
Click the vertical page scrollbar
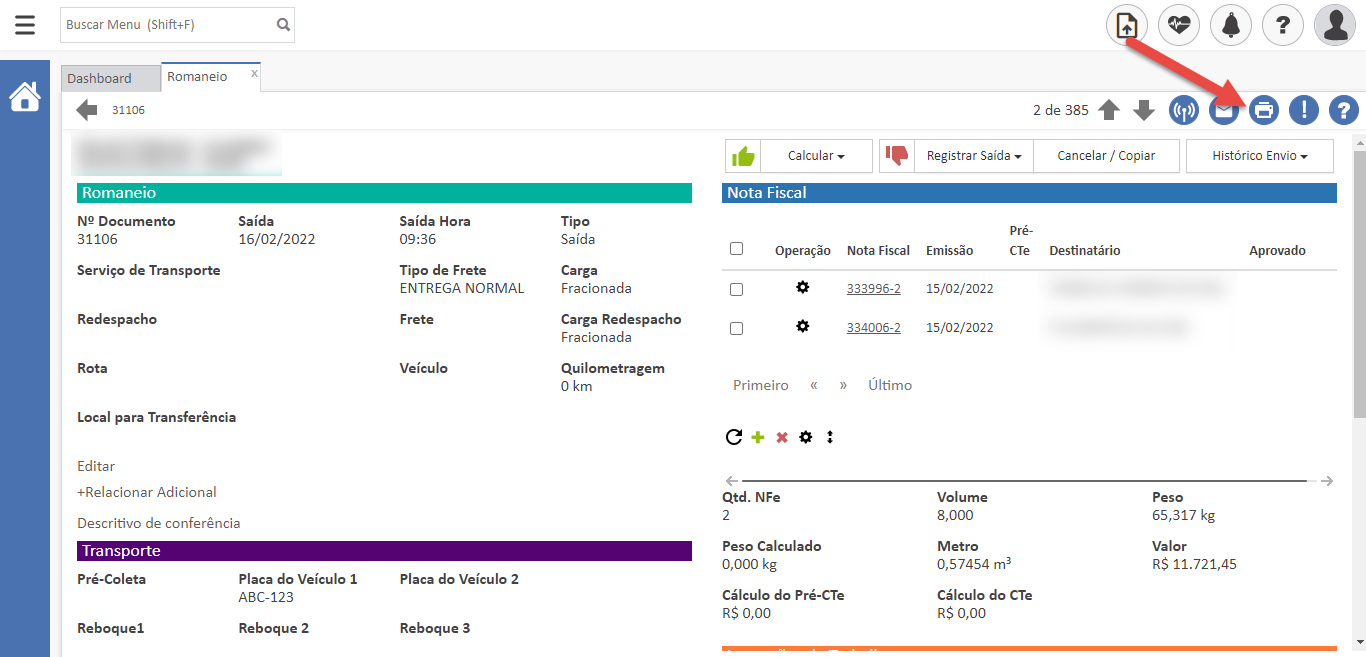point(1359,283)
